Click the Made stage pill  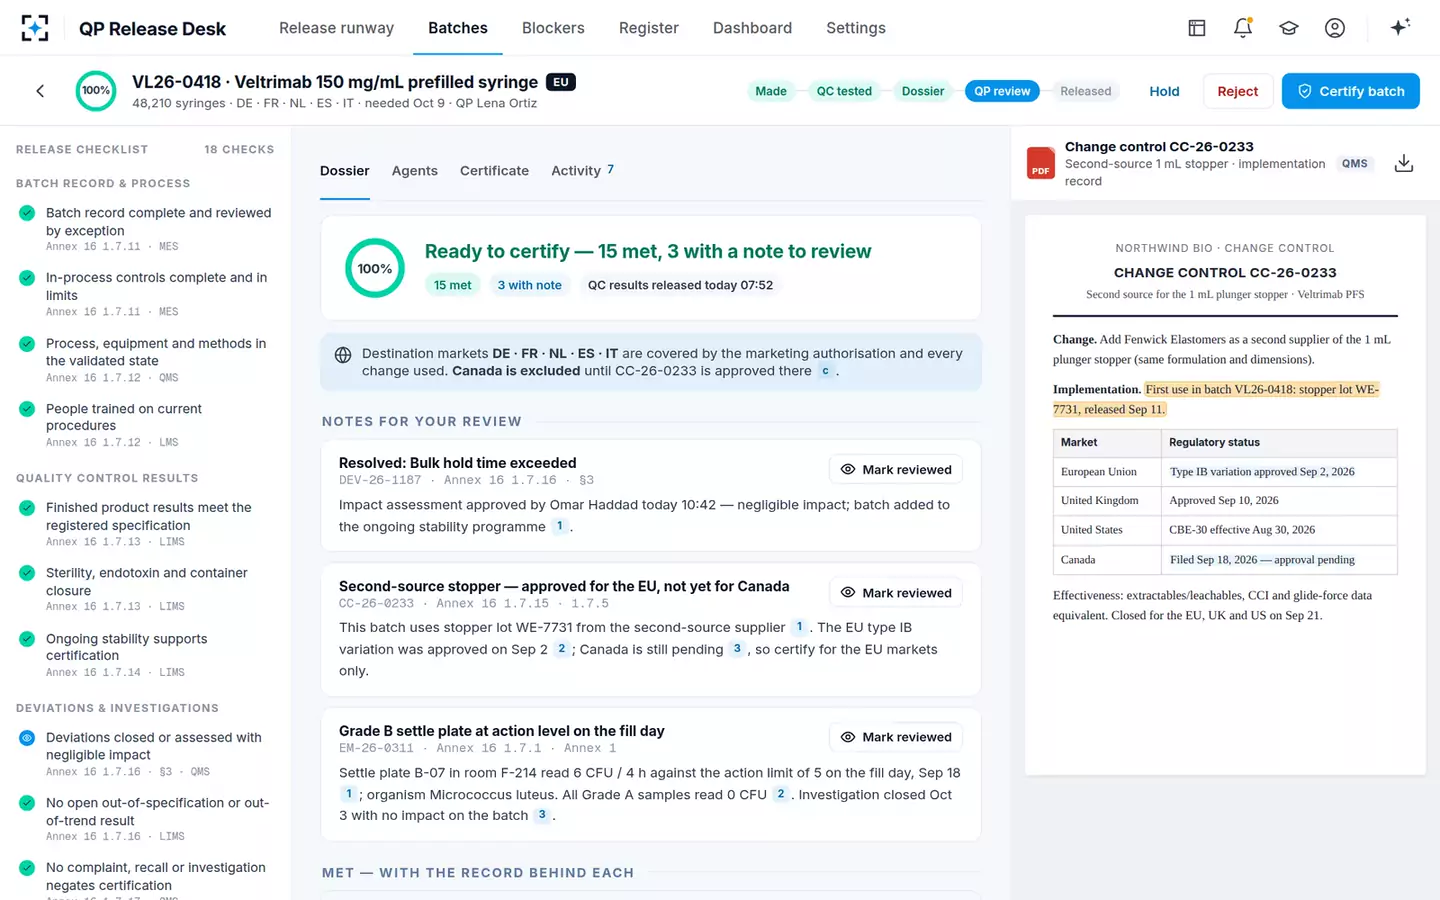click(x=771, y=91)
